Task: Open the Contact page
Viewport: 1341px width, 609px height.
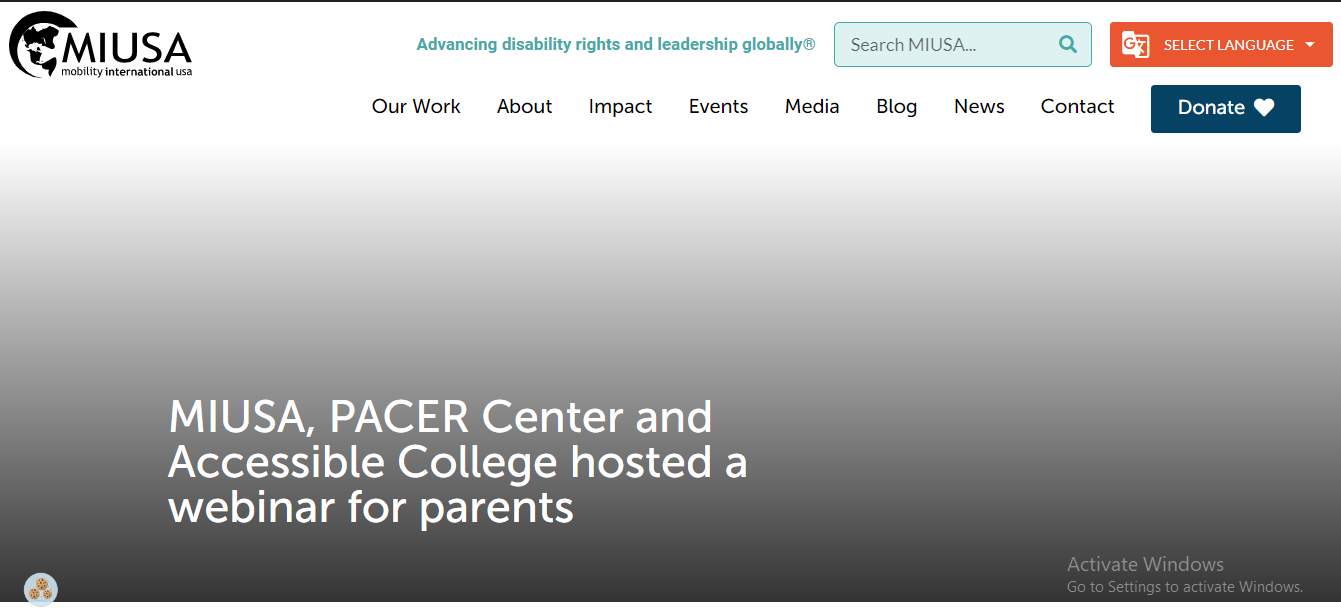Action: [1077, 106]
